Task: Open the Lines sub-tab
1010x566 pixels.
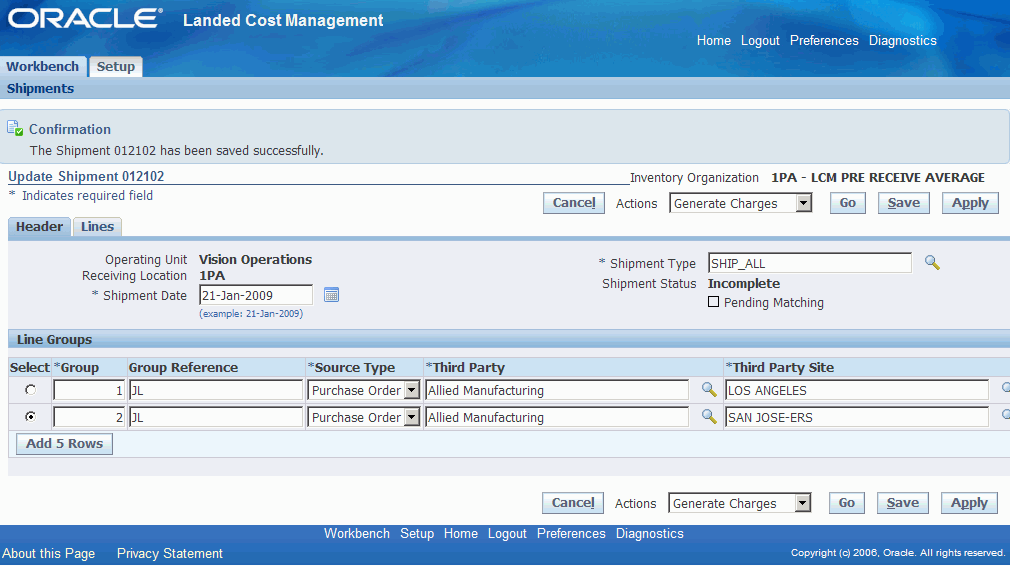Action: 97,227
